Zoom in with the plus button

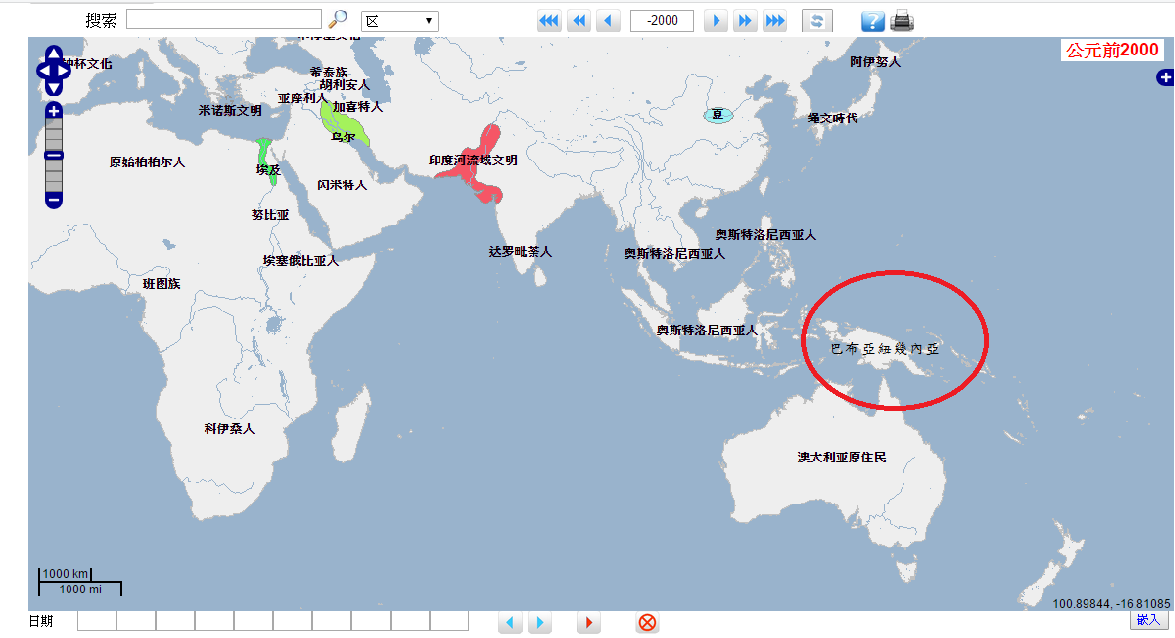click(54, 111)
